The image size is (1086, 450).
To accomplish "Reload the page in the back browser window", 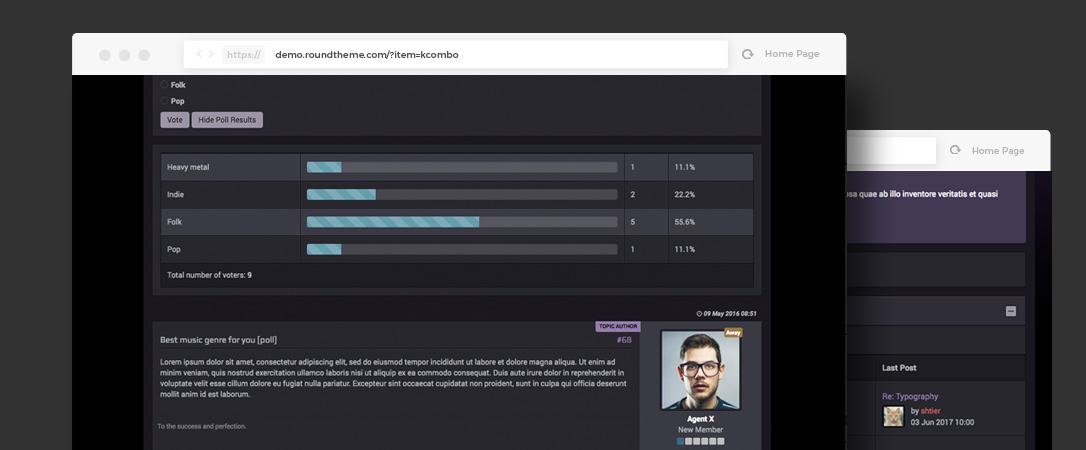I will [x=955, y=150].
